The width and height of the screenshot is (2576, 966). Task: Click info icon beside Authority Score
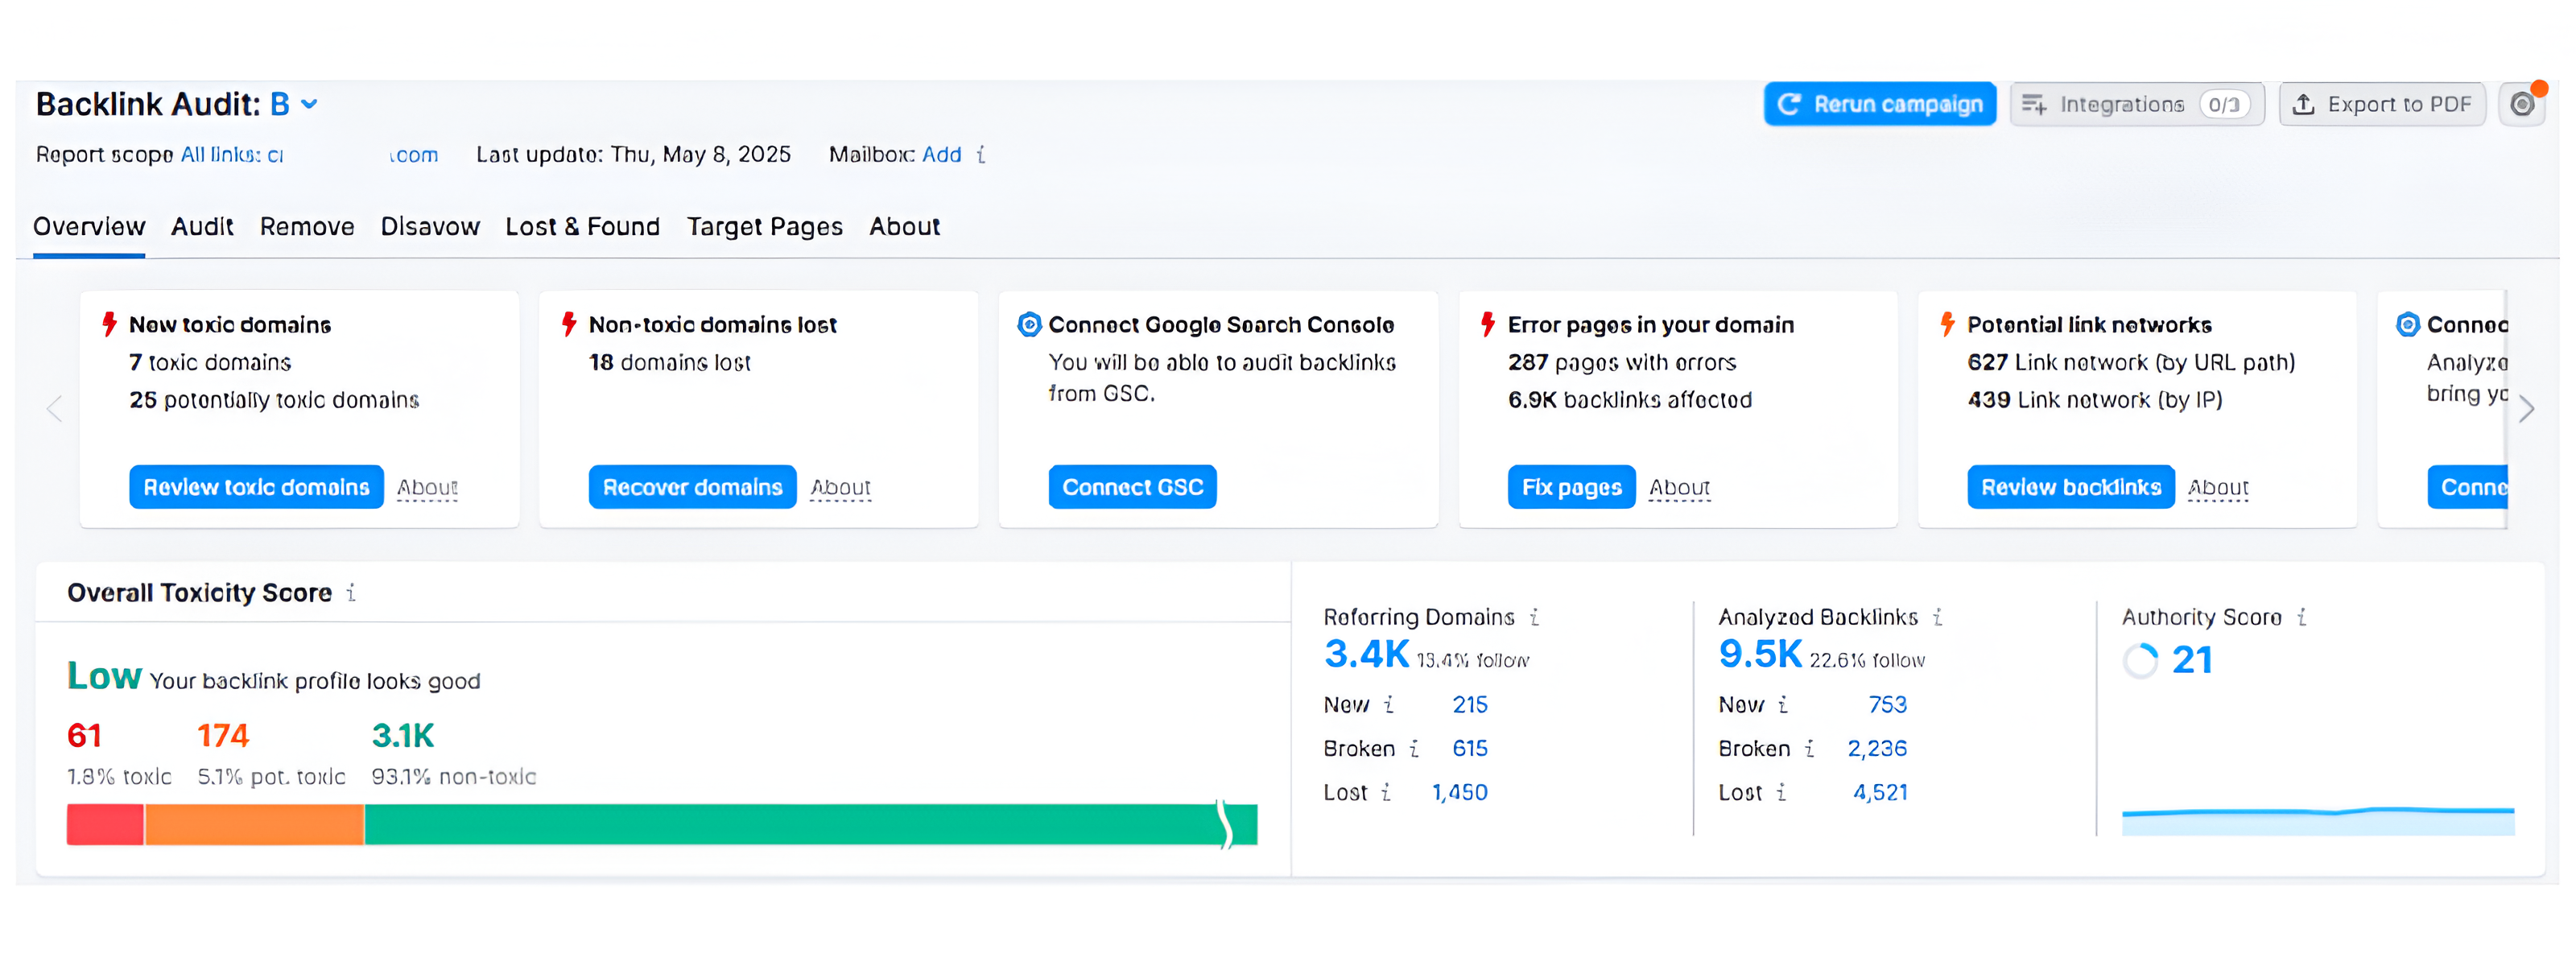[2301, 618]
